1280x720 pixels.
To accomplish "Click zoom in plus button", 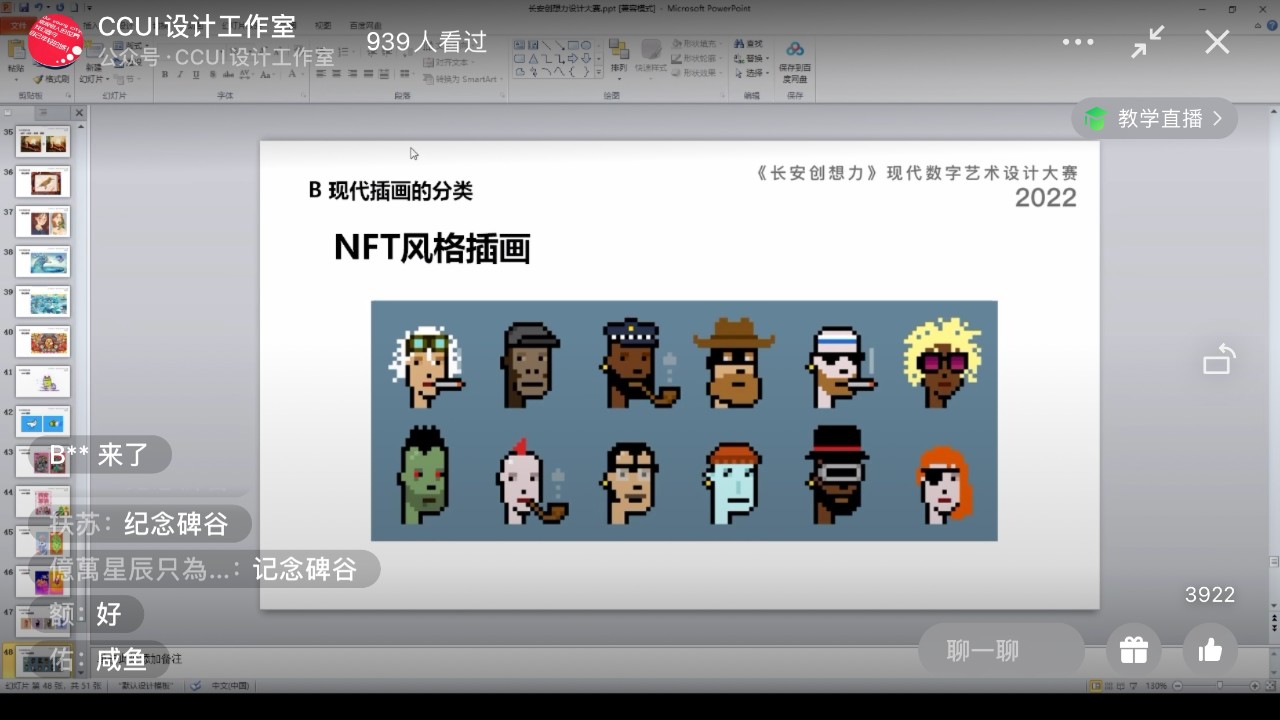I will [x=1254, y=686].
